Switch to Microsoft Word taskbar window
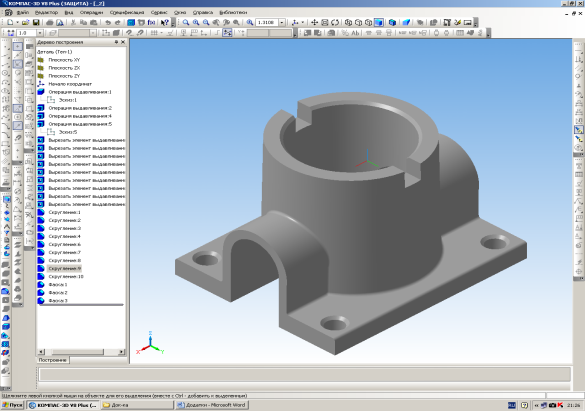The height and width of the screenshot is (411, 585). tap(212, 405)
